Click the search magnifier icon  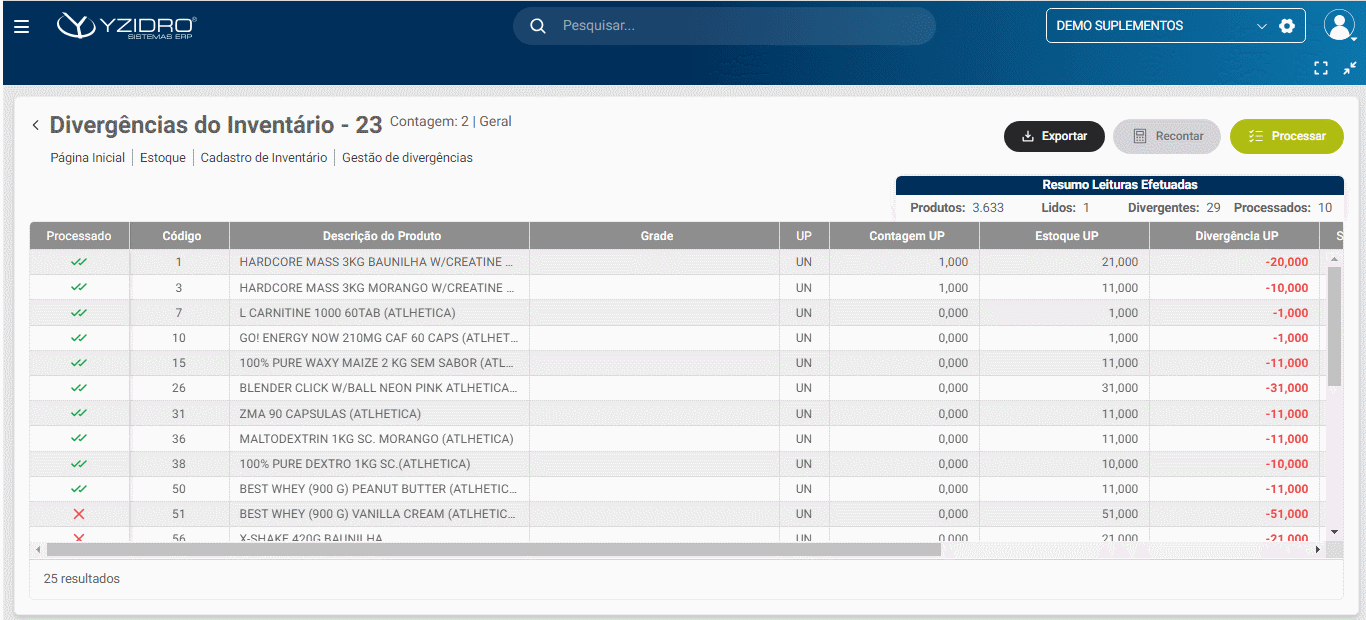[538, 26]
